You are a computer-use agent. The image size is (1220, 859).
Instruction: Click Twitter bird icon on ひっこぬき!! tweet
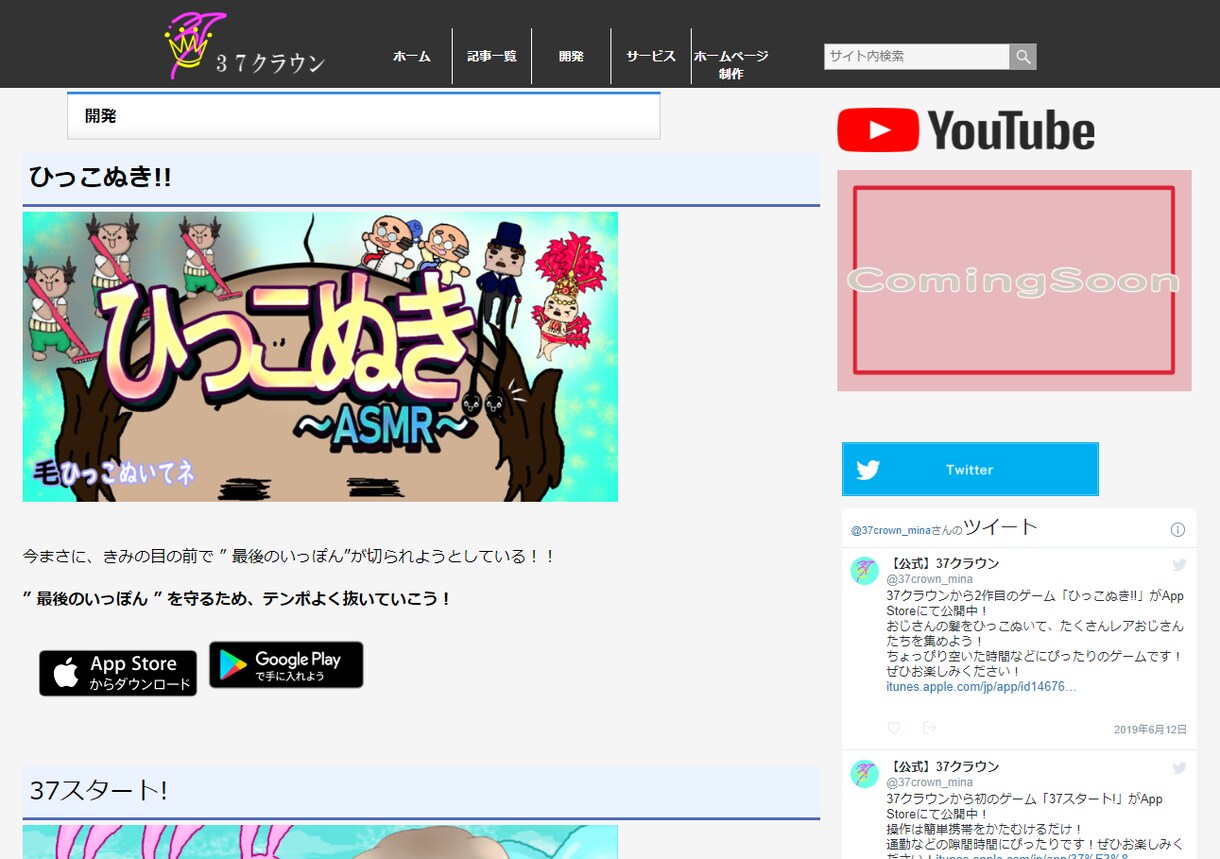coord(1179,565)
